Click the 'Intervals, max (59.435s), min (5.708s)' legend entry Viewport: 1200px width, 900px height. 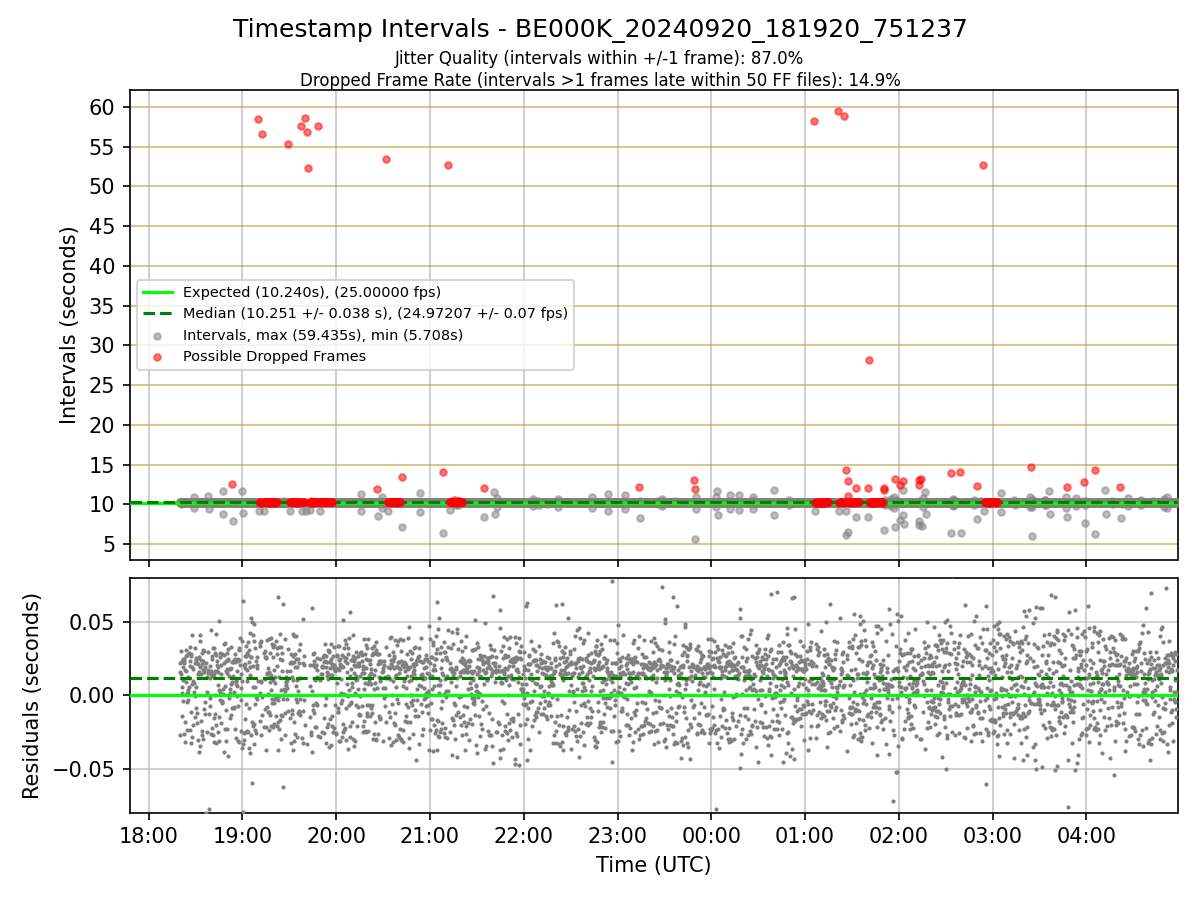tap(321, 335)
